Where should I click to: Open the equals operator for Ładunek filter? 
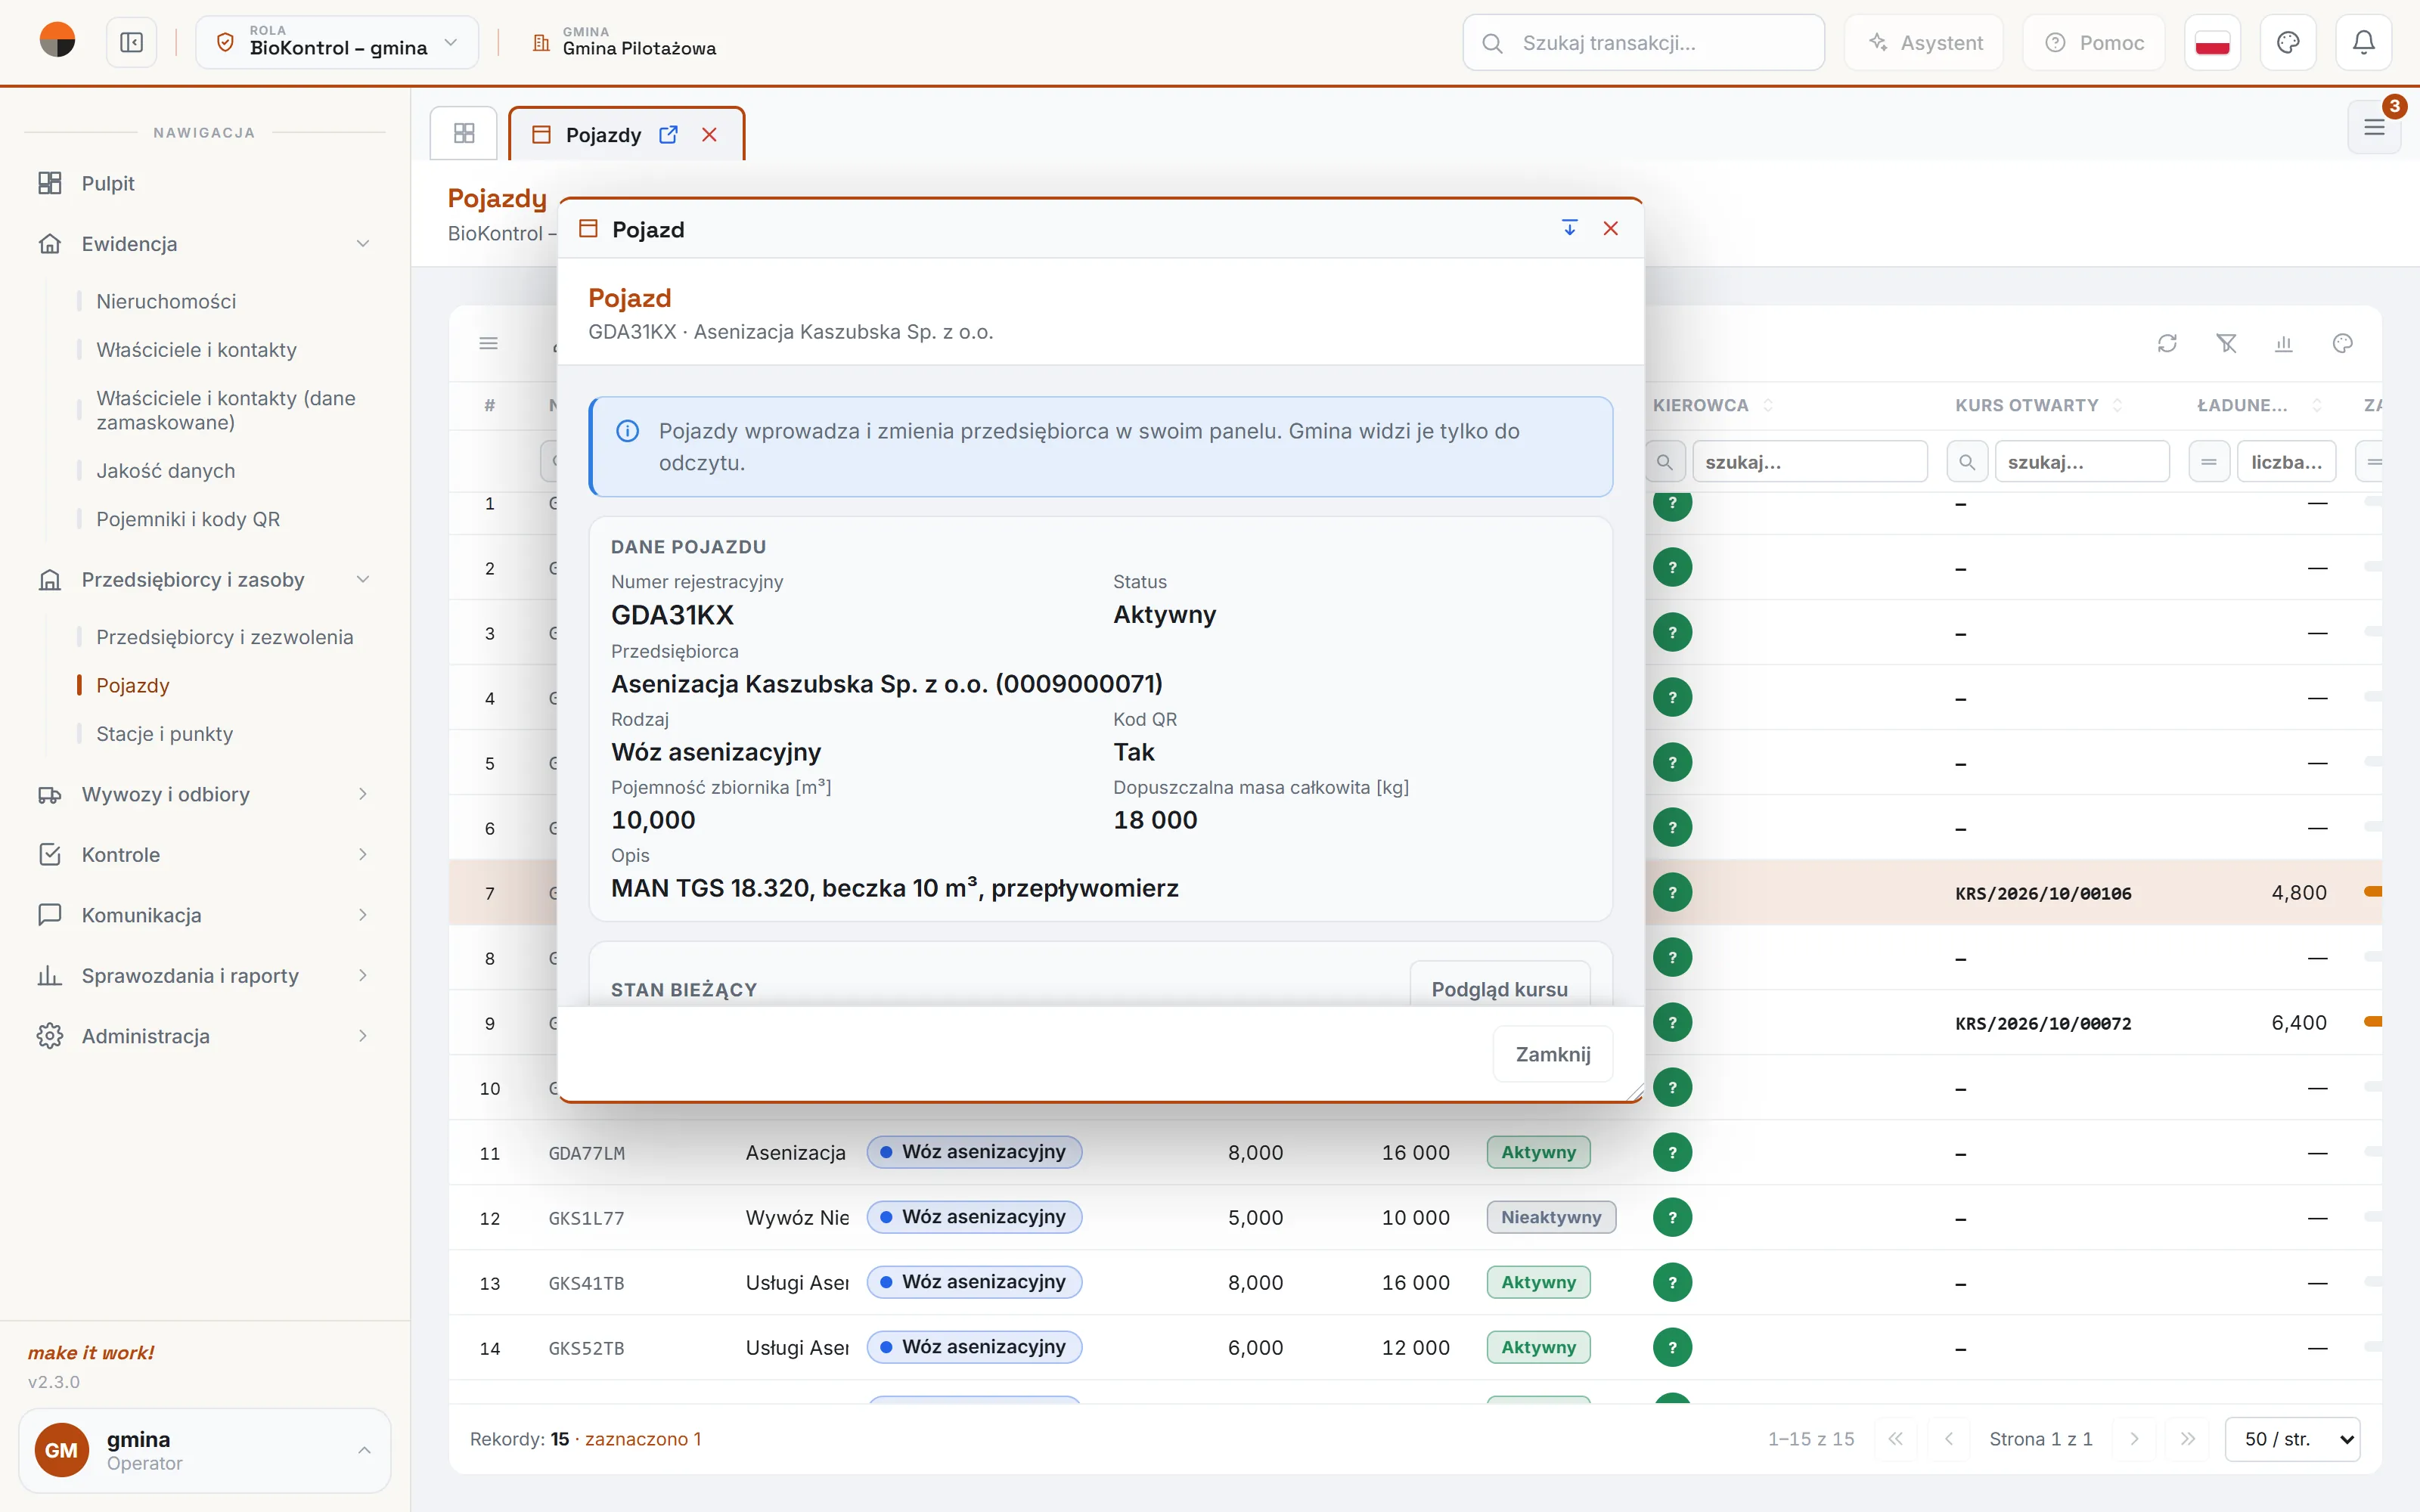tap(2209, 462)
